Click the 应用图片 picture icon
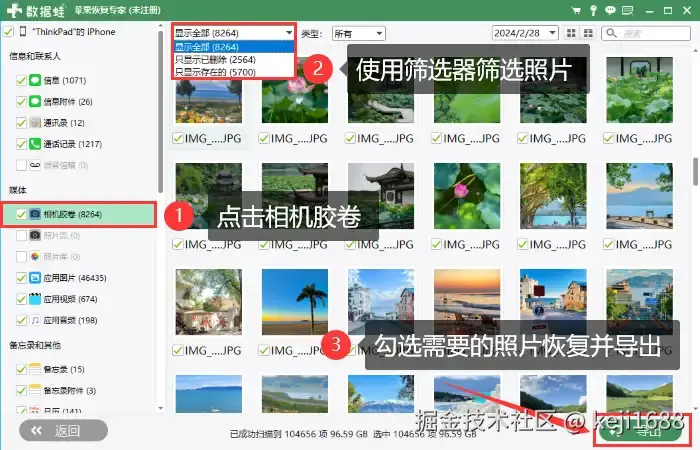 [x=35, y=278]
